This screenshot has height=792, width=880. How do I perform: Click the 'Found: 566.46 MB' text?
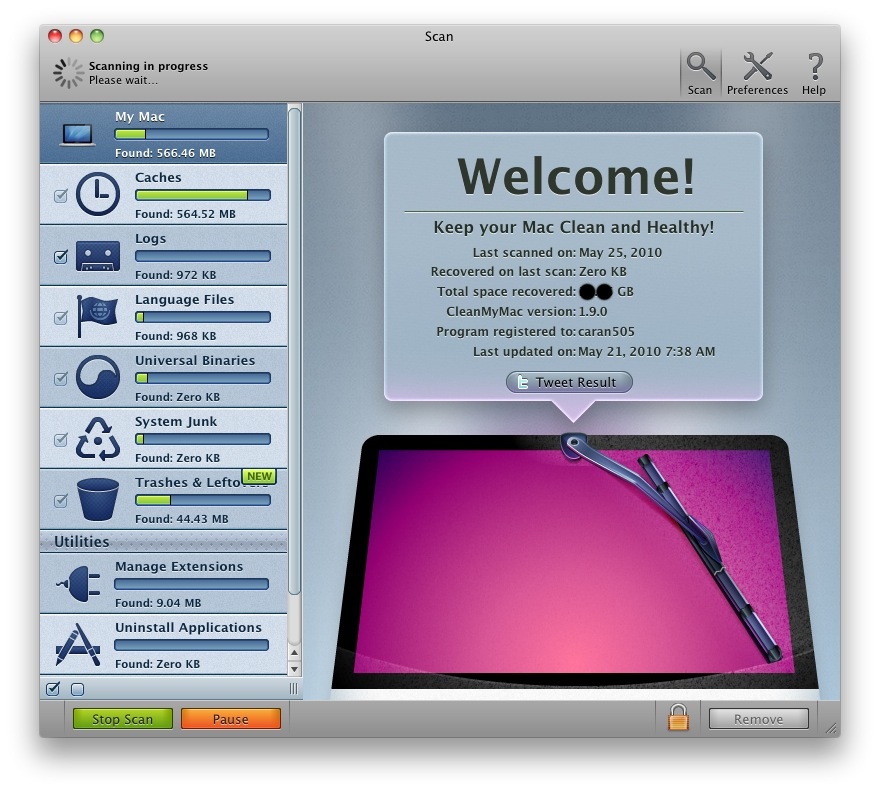pos(165,153)
